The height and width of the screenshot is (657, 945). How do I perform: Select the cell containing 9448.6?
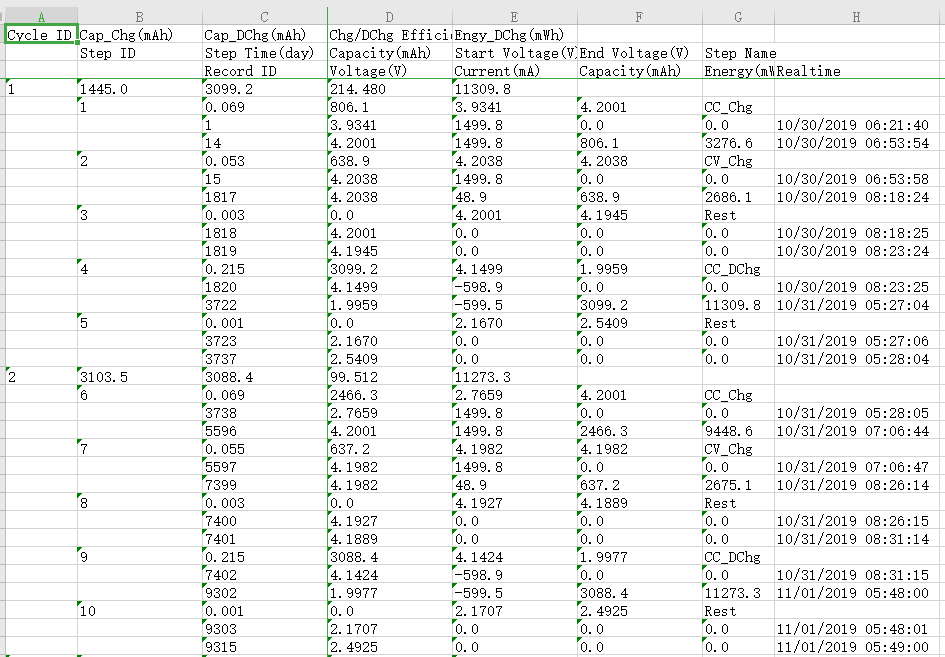[738, 431]
